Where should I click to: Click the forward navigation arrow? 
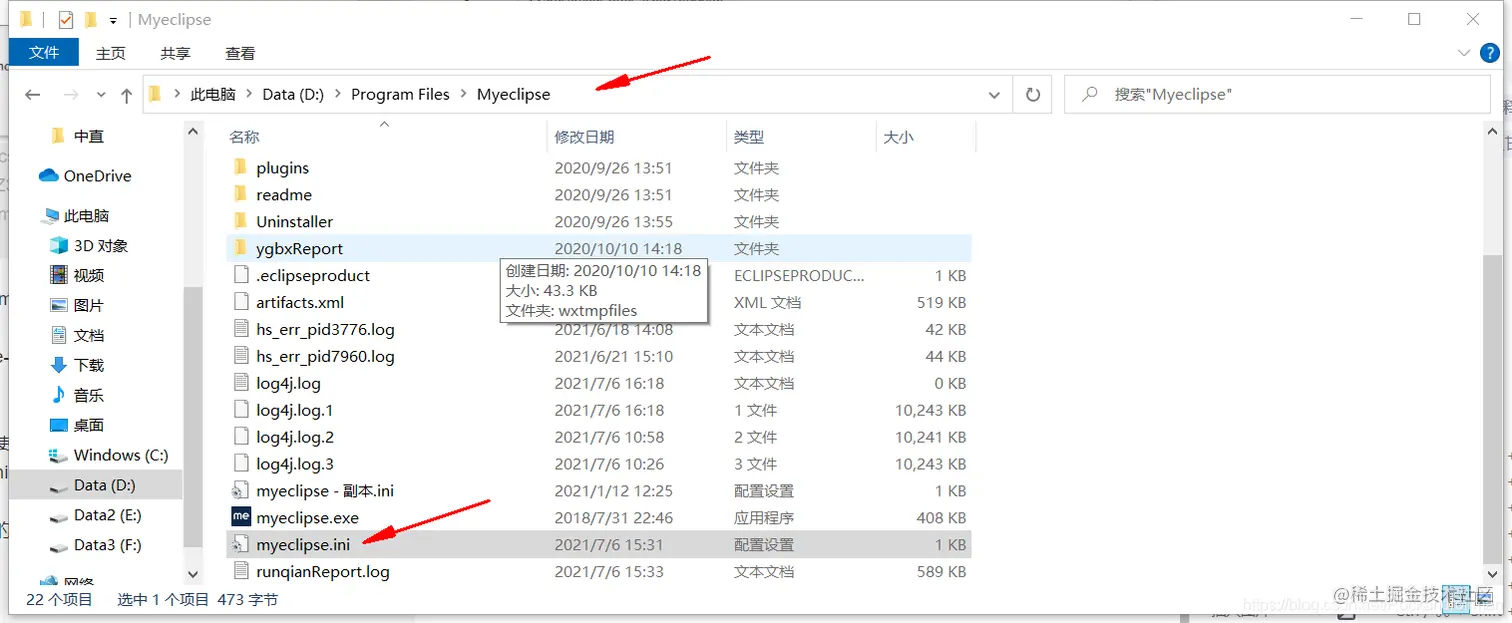point(71,95)
